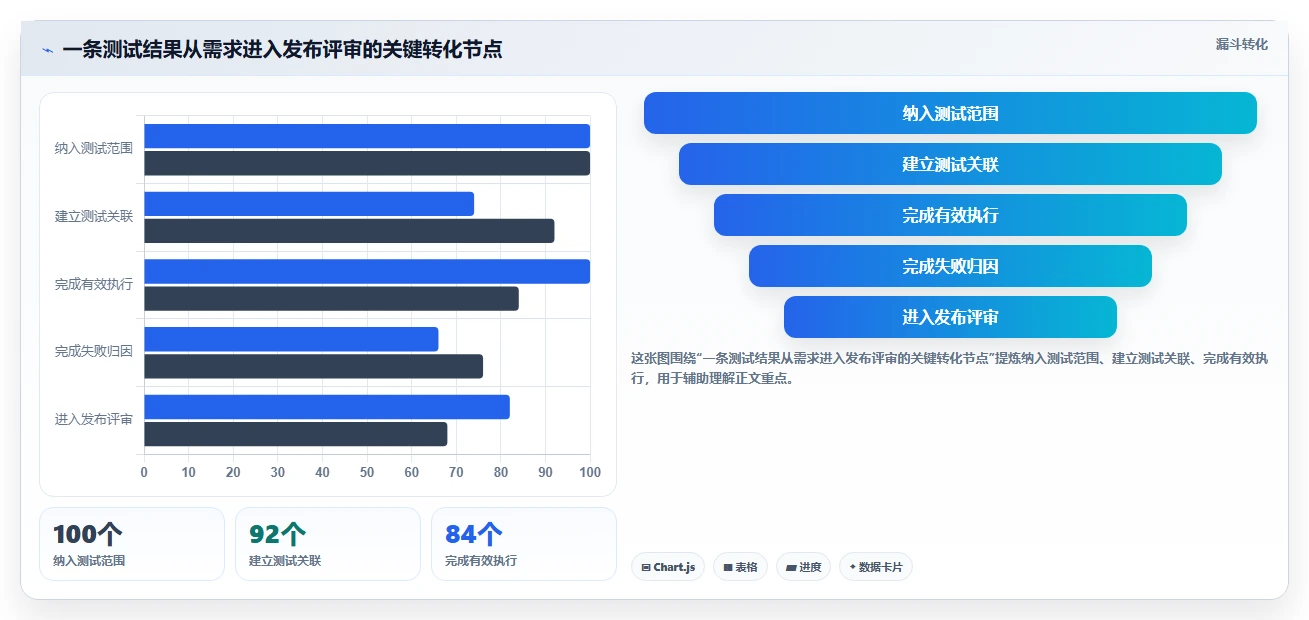
Task: Click the dark bar for 纳入测试范围
Action: [x=367, y=163]
